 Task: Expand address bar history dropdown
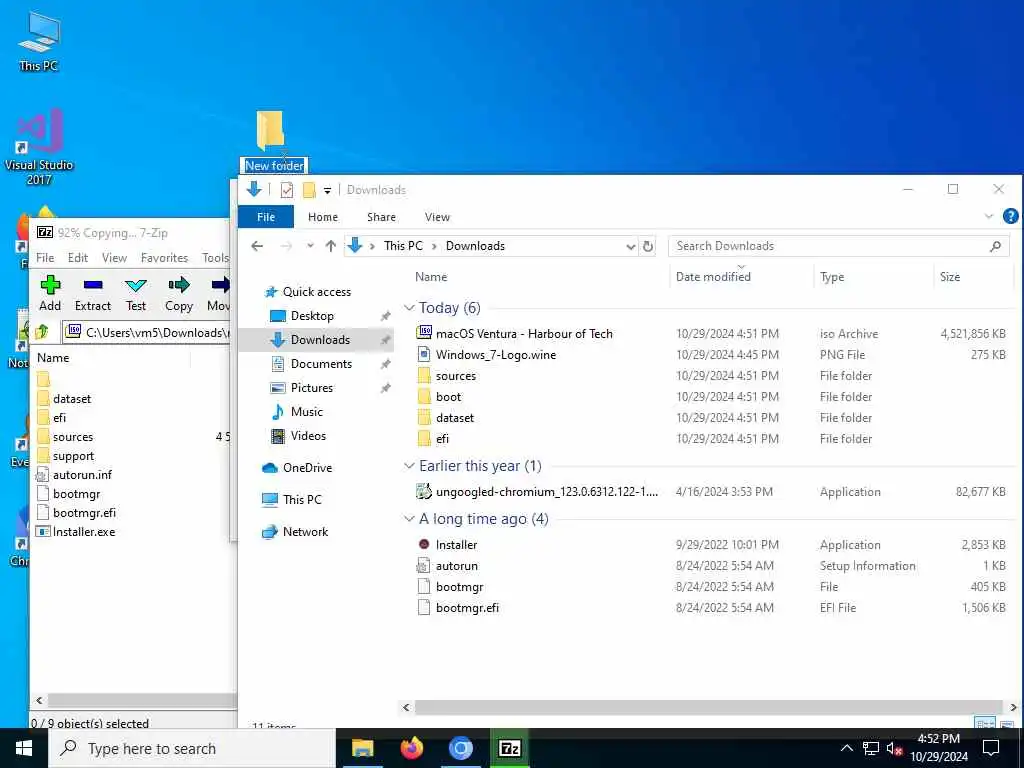pos(630,246)
